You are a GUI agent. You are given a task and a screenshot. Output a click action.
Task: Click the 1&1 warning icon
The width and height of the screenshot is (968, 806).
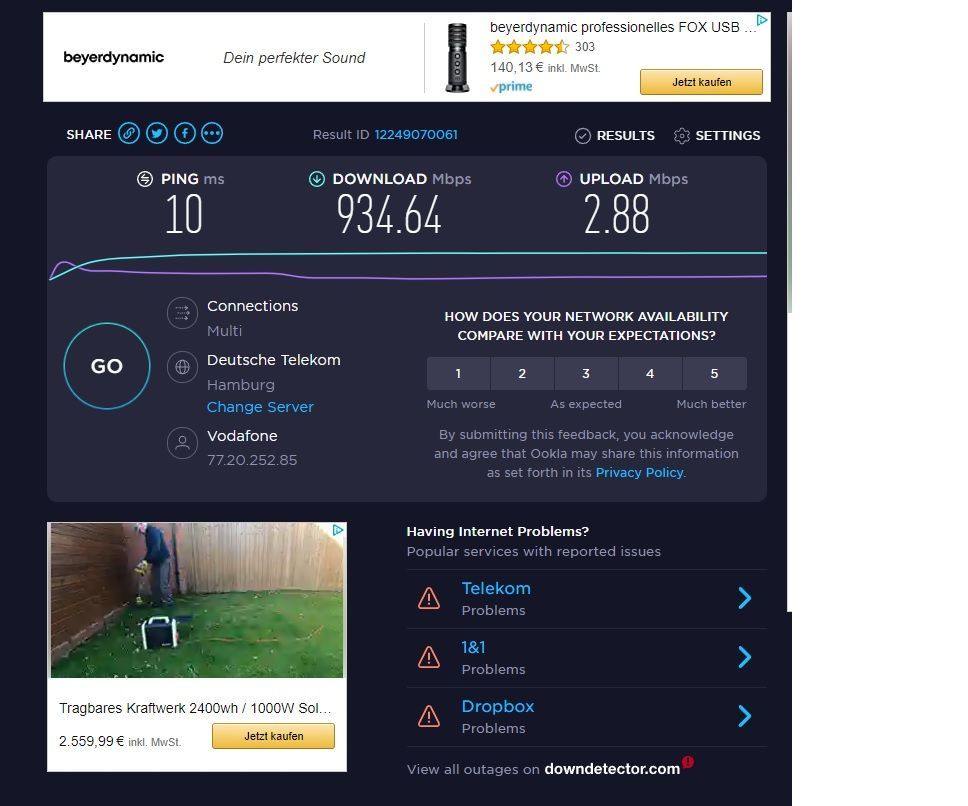(429, 657)
